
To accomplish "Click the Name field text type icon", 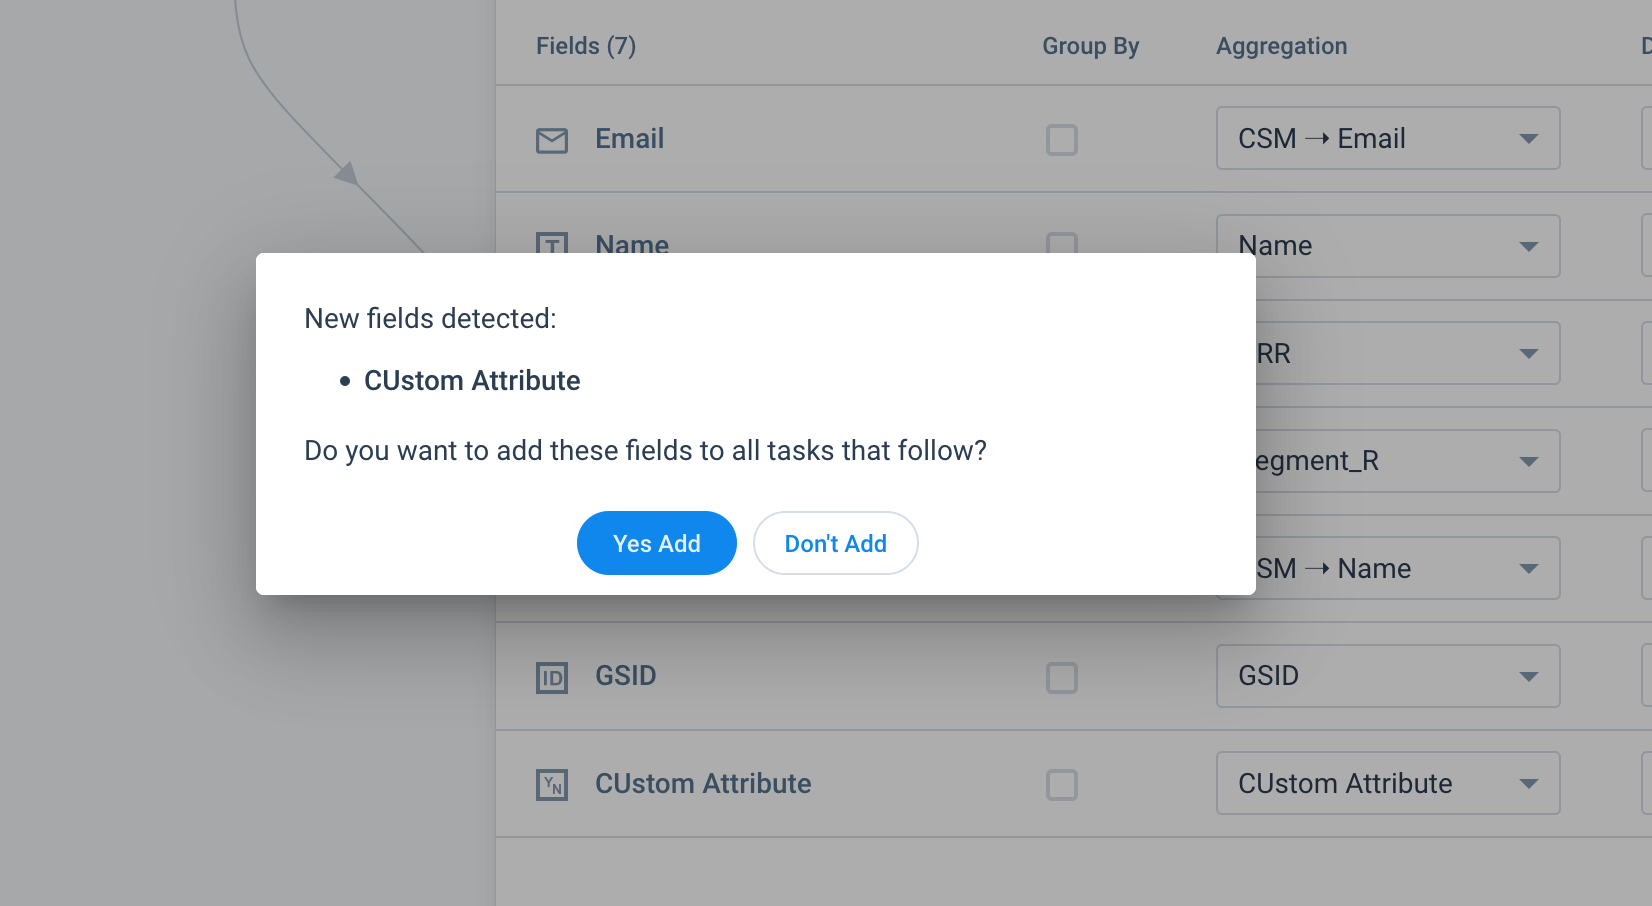I will 552,243.
